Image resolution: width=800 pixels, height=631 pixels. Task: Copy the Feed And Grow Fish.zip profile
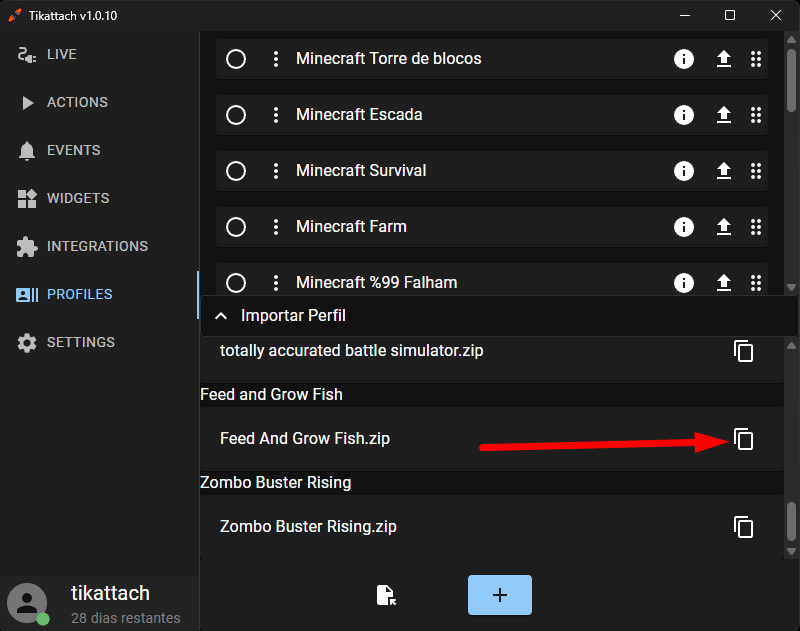(743, 439)
